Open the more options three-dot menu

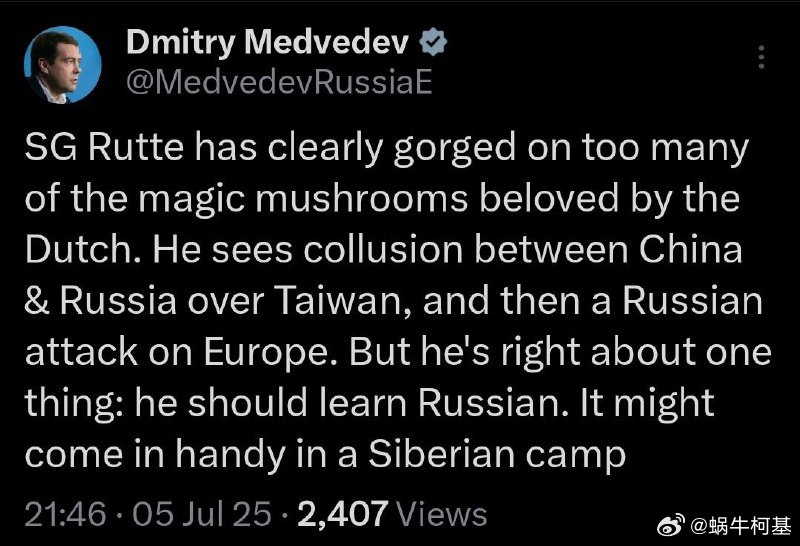(x=761, y=57)
